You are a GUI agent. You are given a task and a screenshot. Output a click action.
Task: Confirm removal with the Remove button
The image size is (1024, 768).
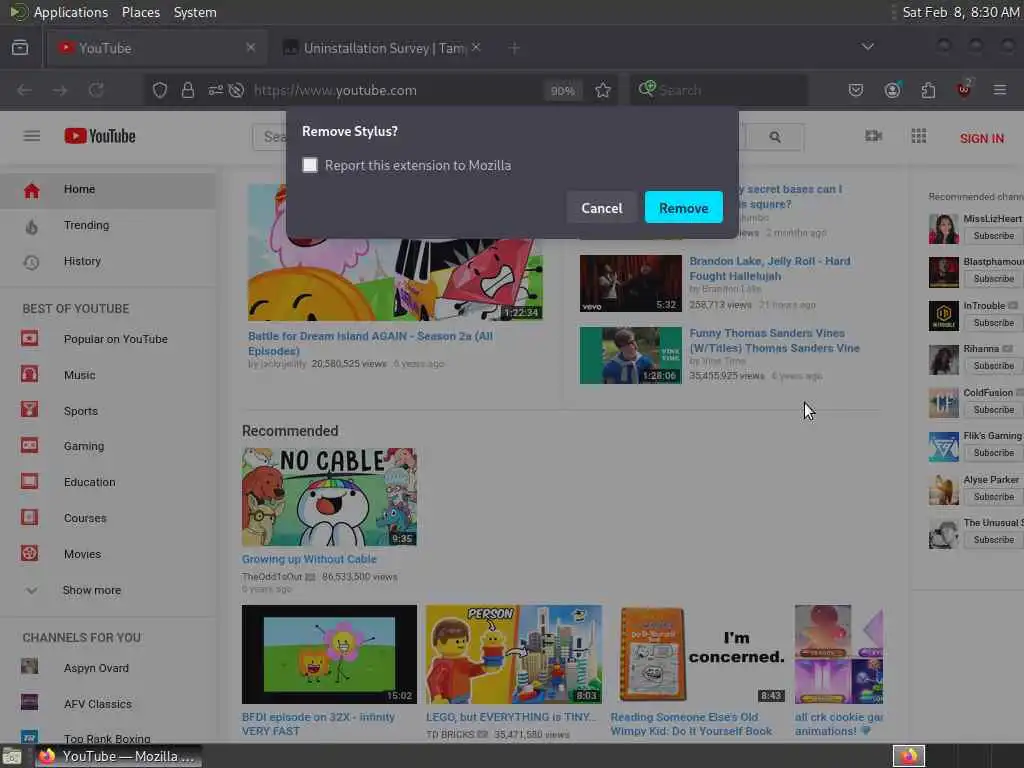(x=683, y=208)
